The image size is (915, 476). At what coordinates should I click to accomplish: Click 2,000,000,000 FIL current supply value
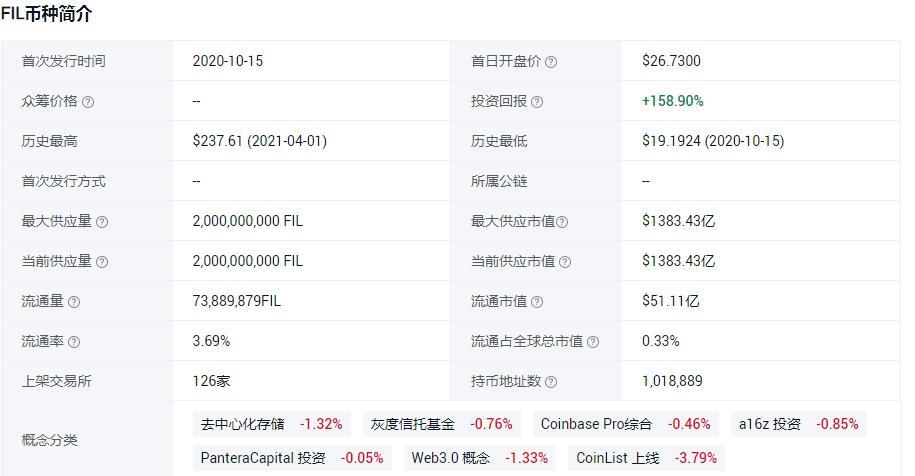(247, 261)
